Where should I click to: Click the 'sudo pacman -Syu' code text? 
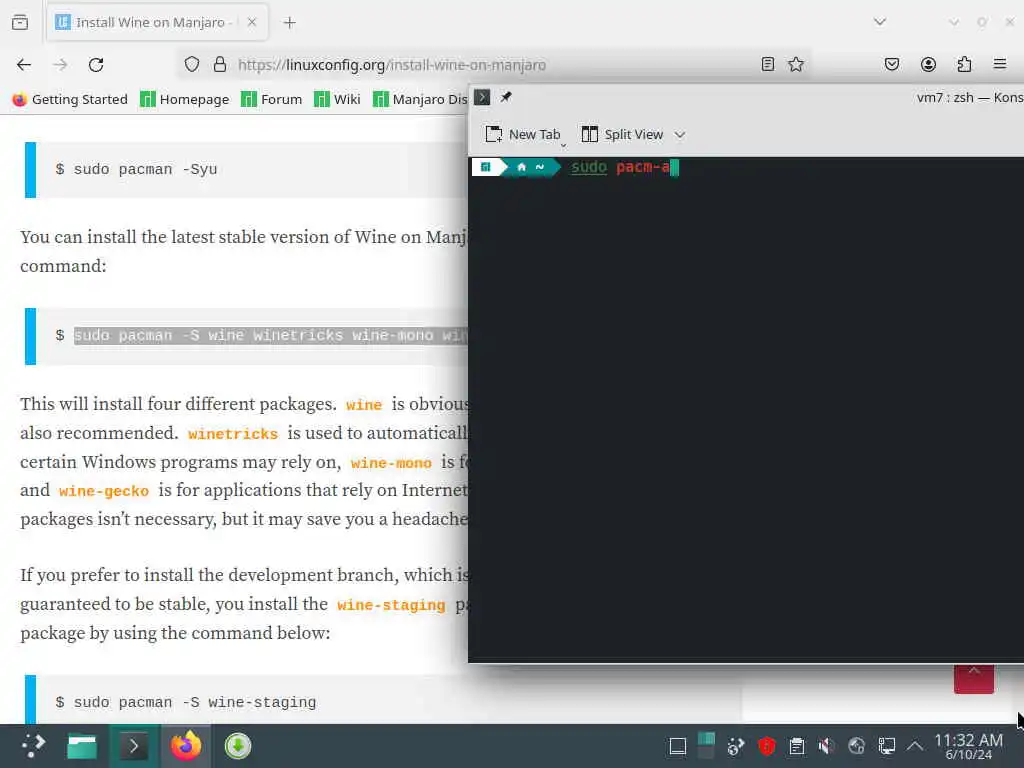pos(145,169)
